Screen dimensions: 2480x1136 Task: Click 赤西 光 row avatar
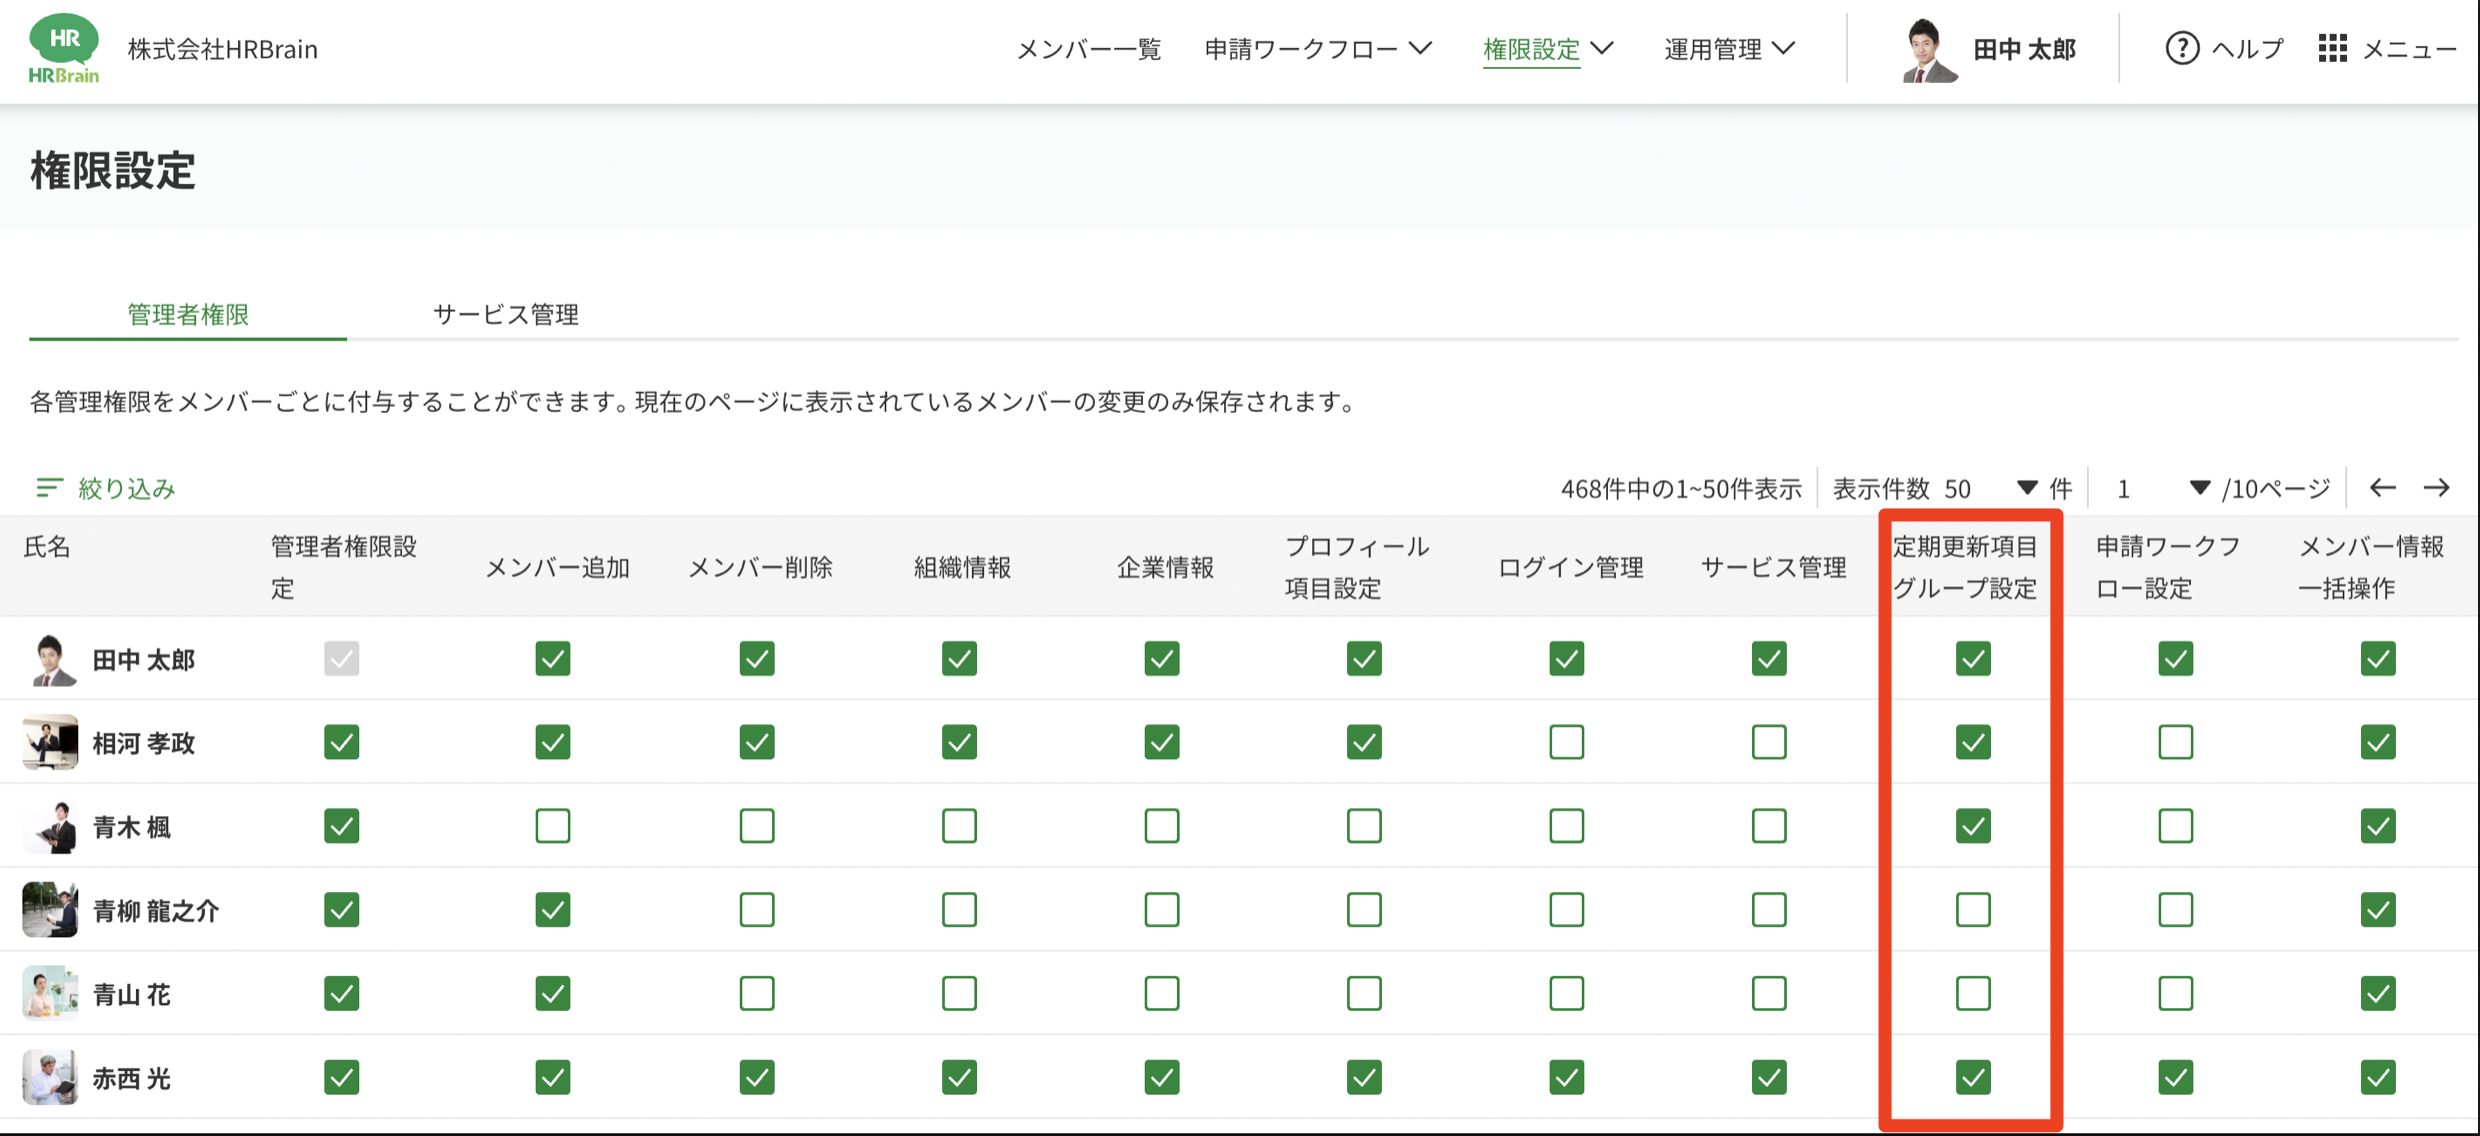pyautogui.click(x=50, y=1077)
